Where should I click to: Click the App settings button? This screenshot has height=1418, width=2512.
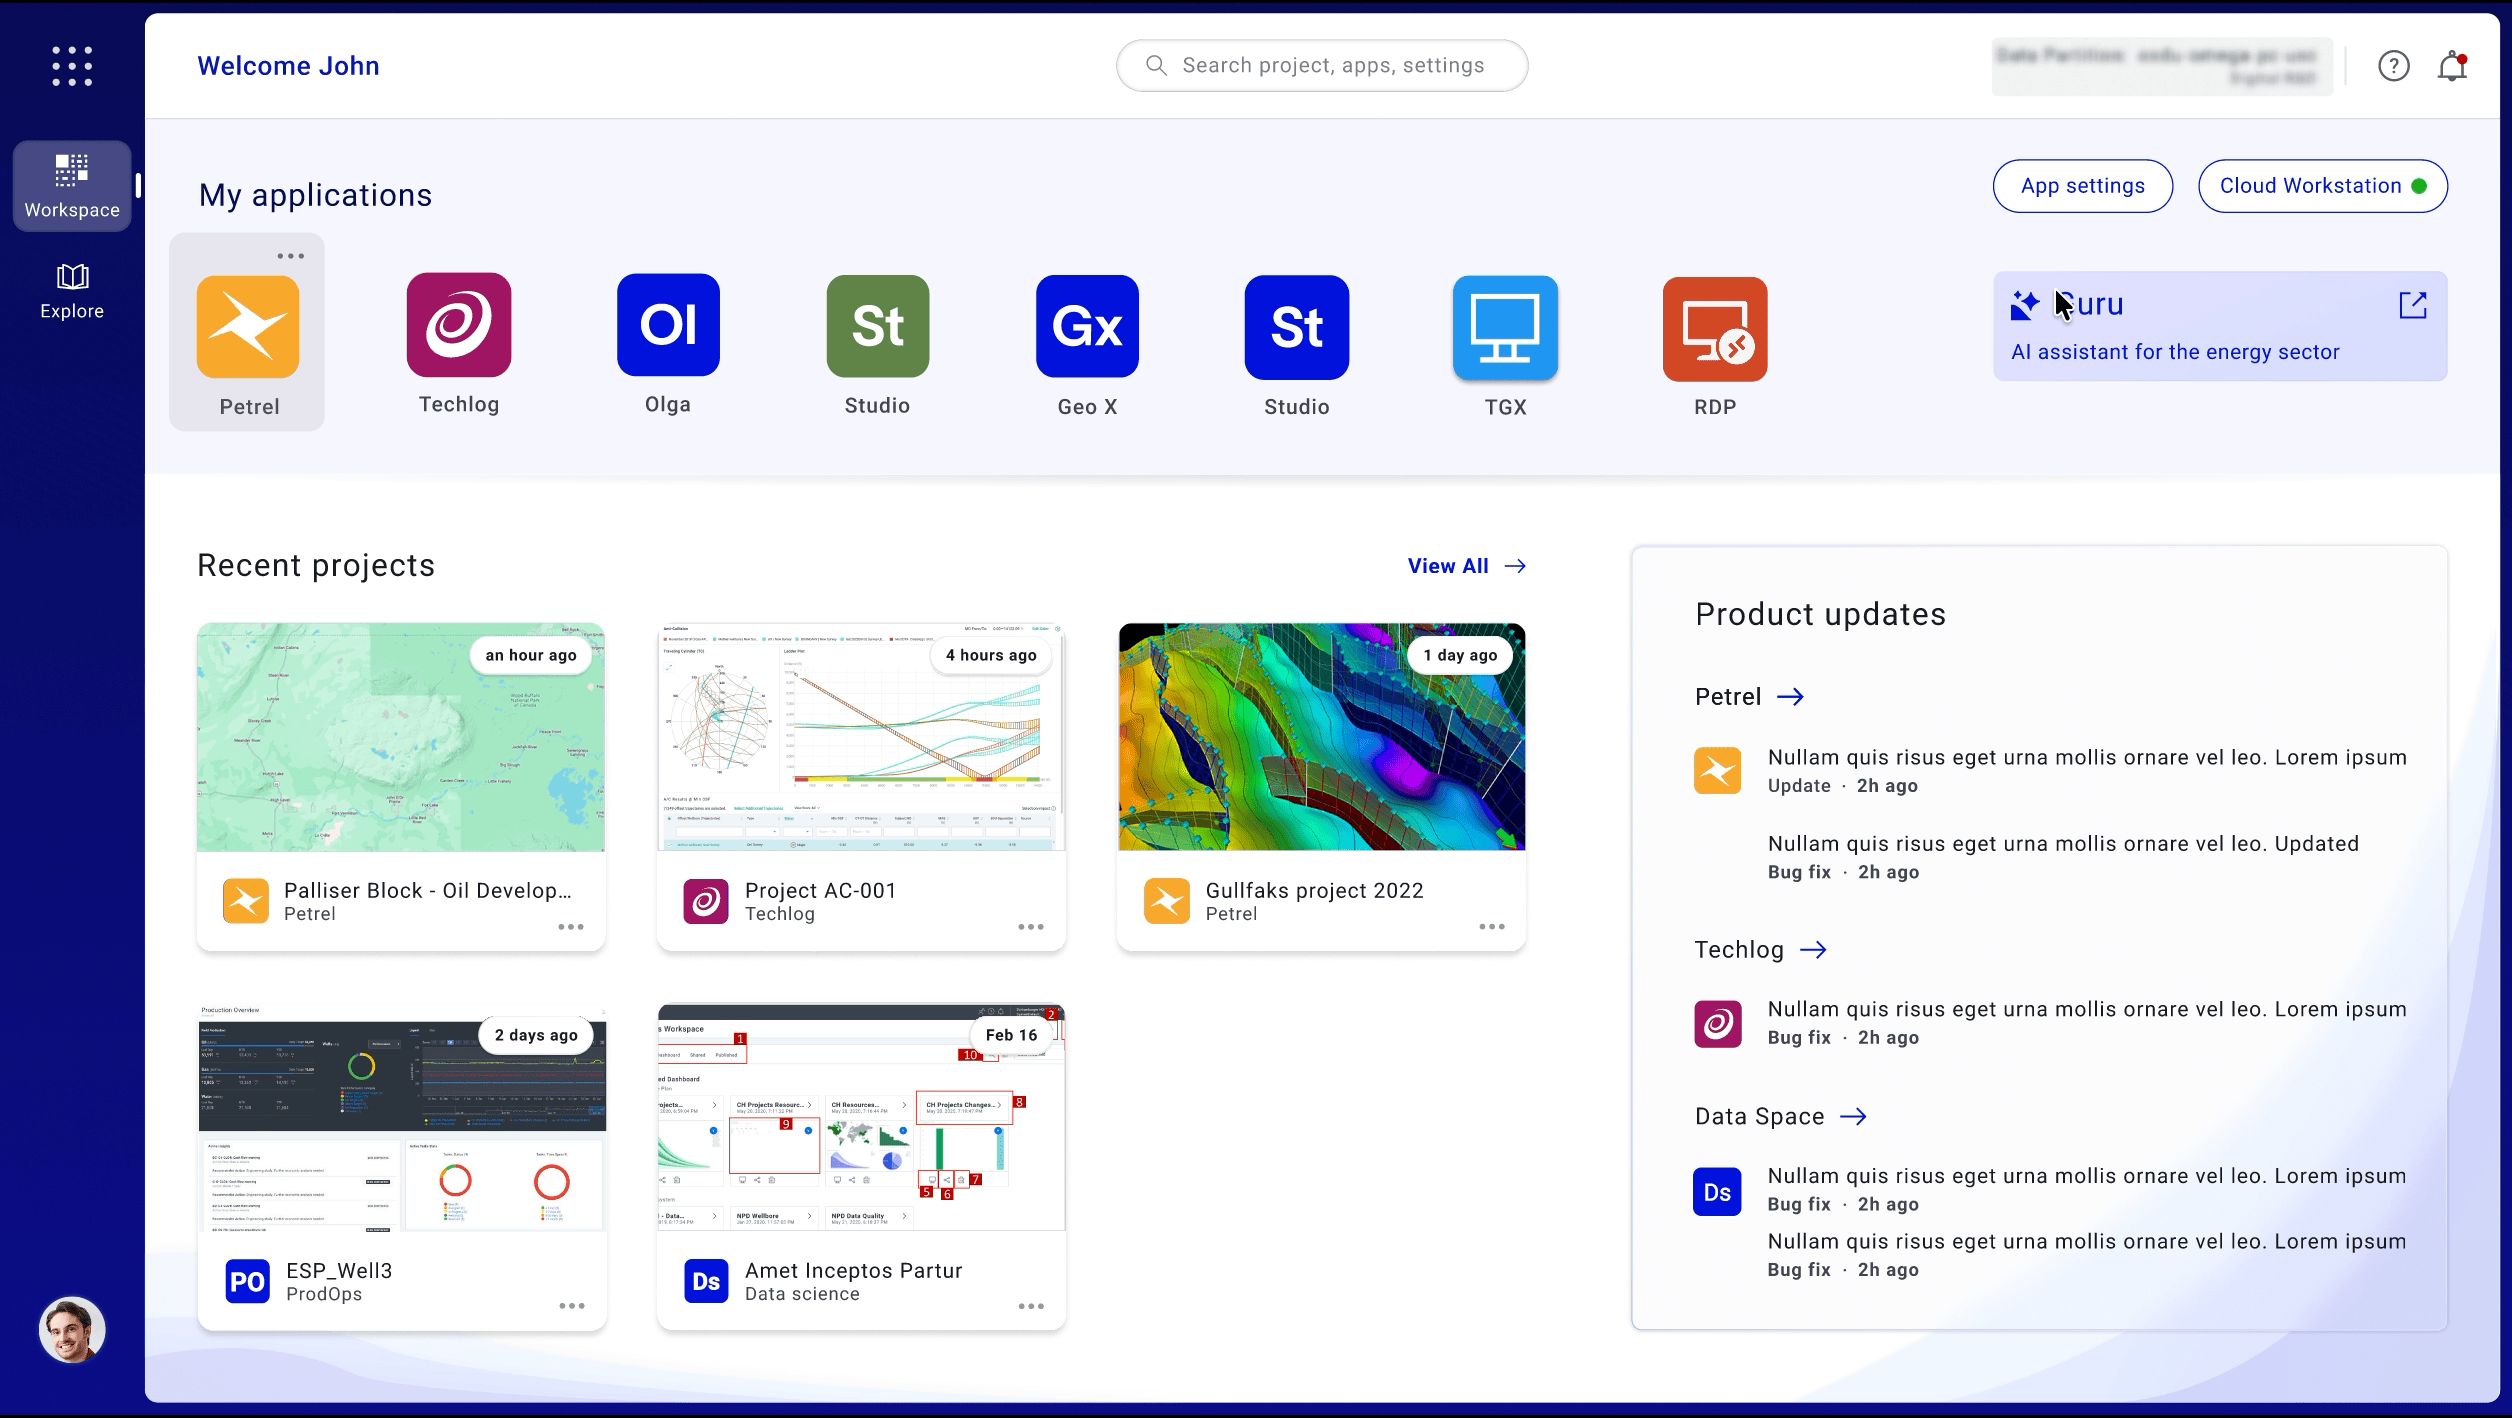tap(2082, 186)
